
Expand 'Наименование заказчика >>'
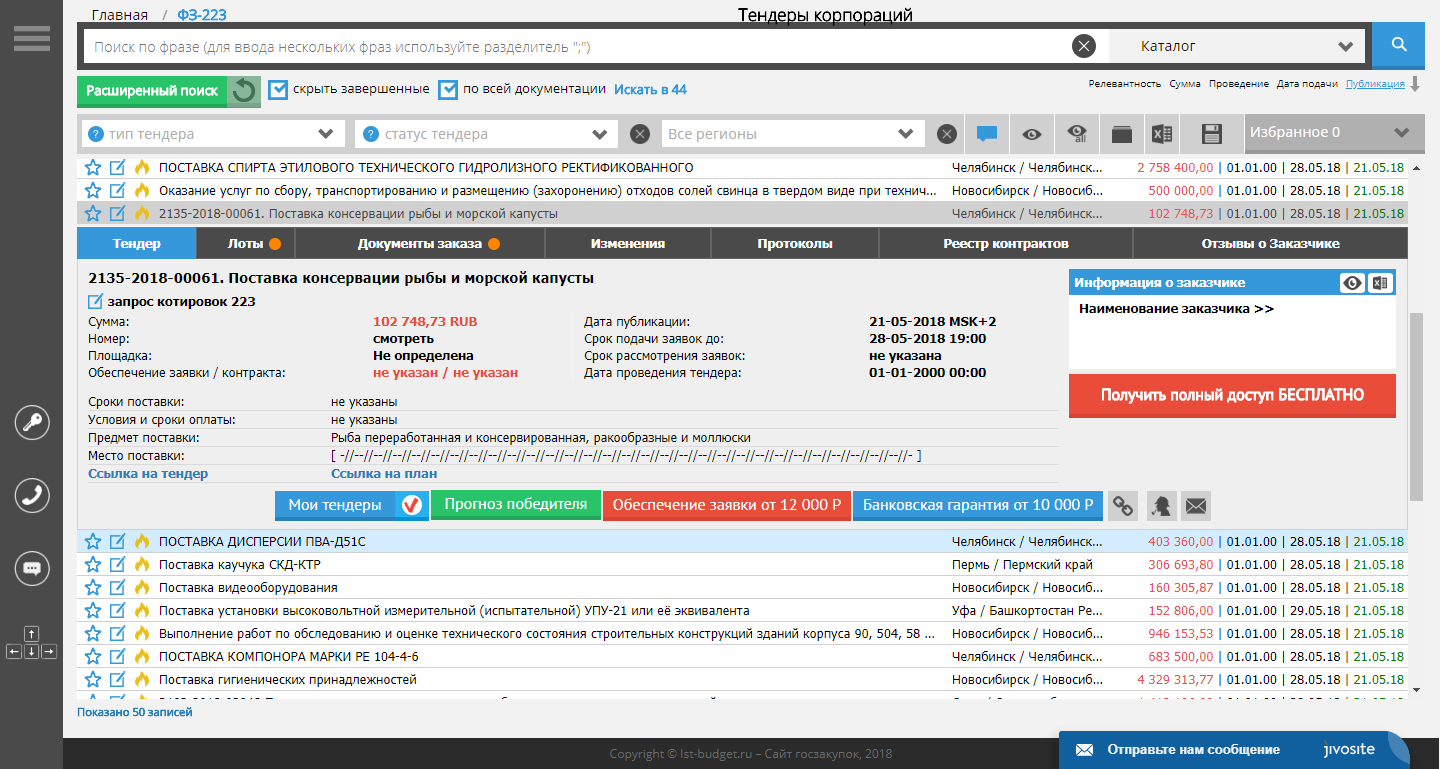point(1176,309)
